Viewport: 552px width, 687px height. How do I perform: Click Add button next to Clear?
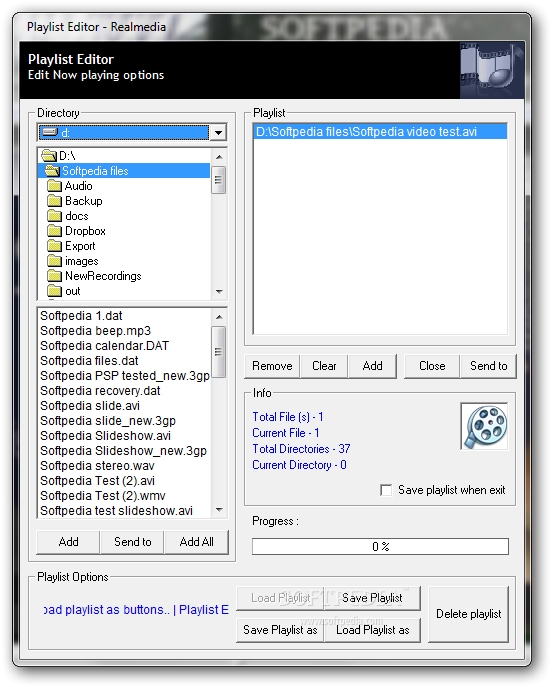click(372, 366)
